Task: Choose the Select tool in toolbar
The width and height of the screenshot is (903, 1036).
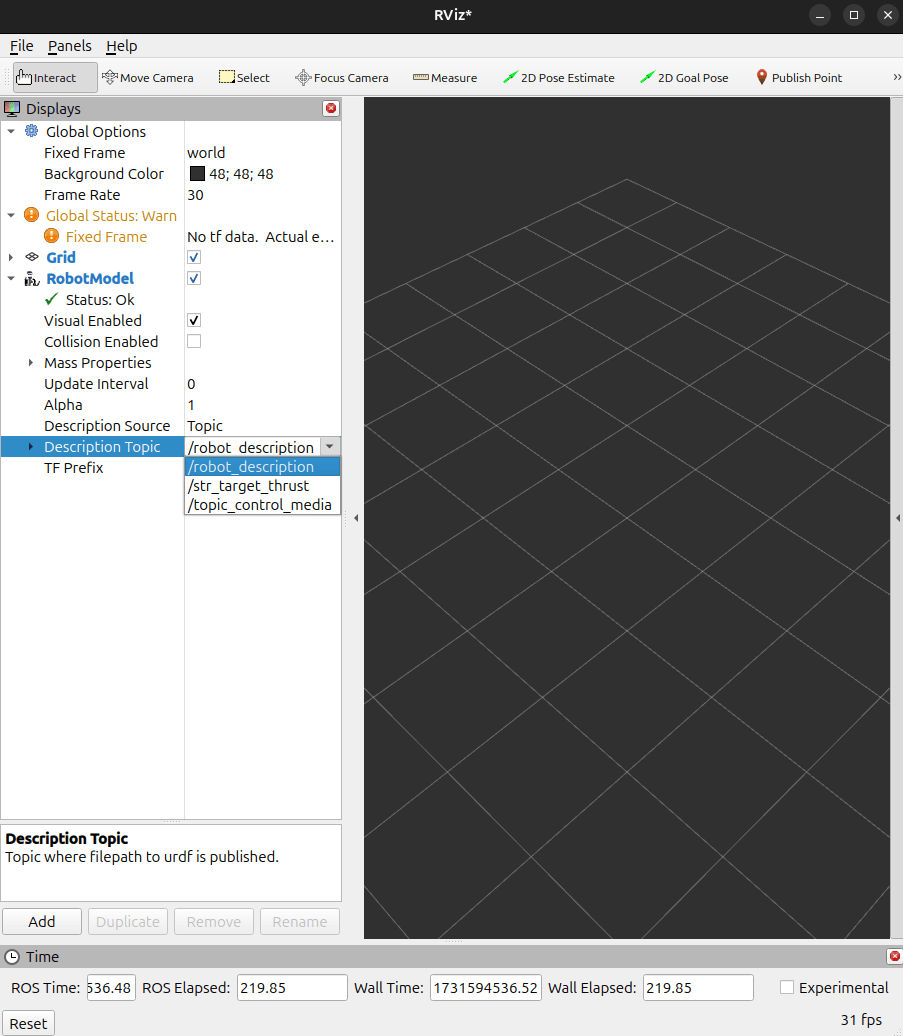Action: 244,78
